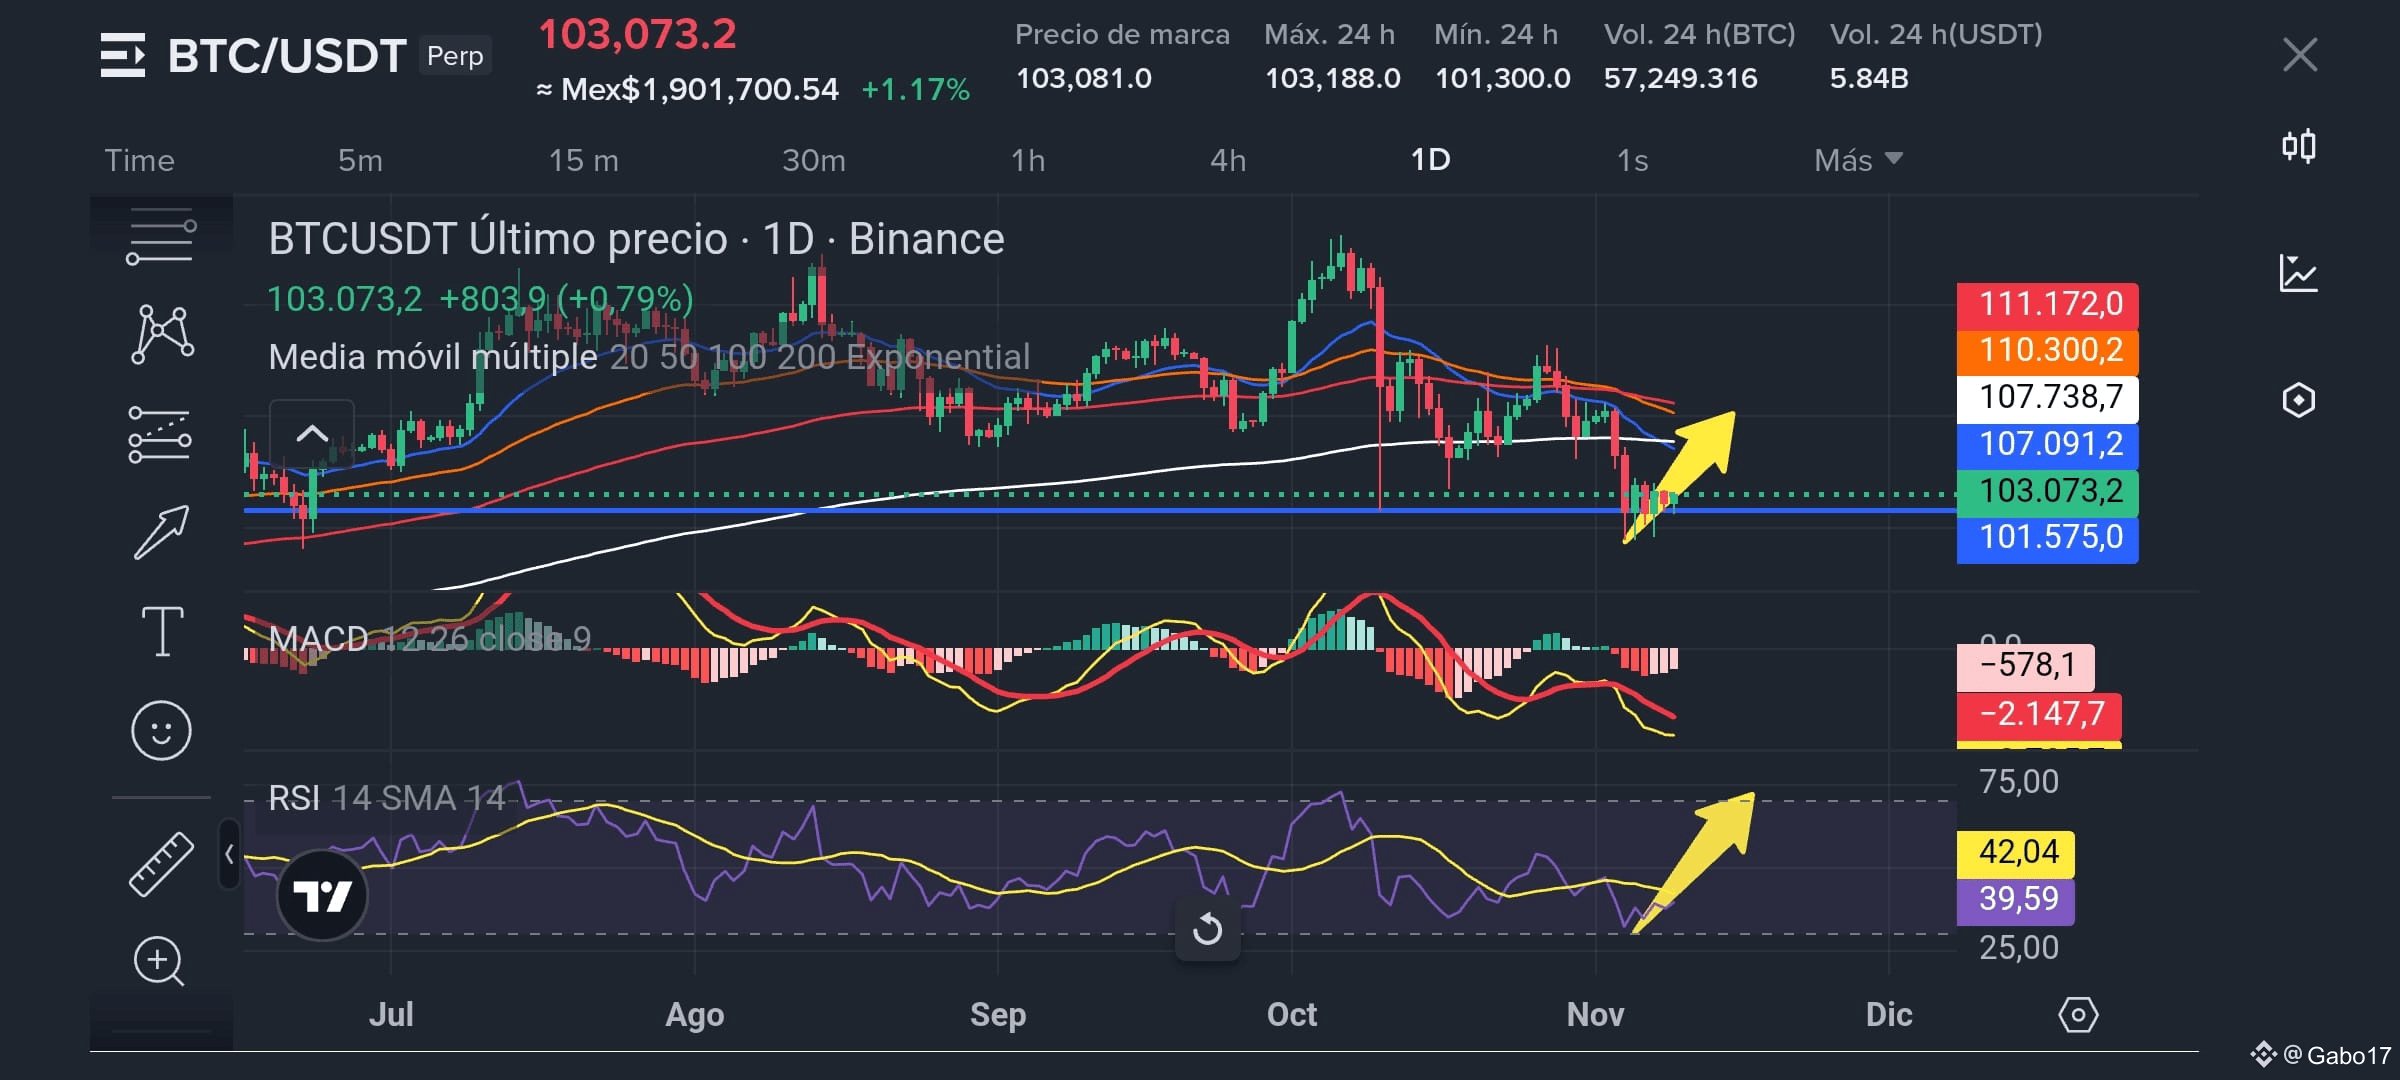
Task: Select the zoom in magnifier tool
Action: click(x=159, y=962)
